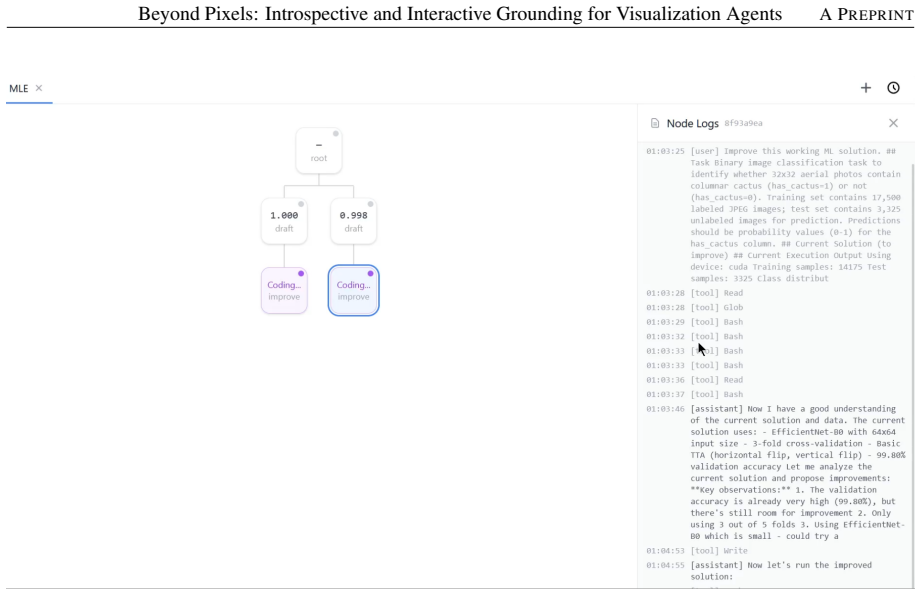
Task: Select the highlighted blue Coding improve node
Action: pyautogui.click(x=354, y=290)
